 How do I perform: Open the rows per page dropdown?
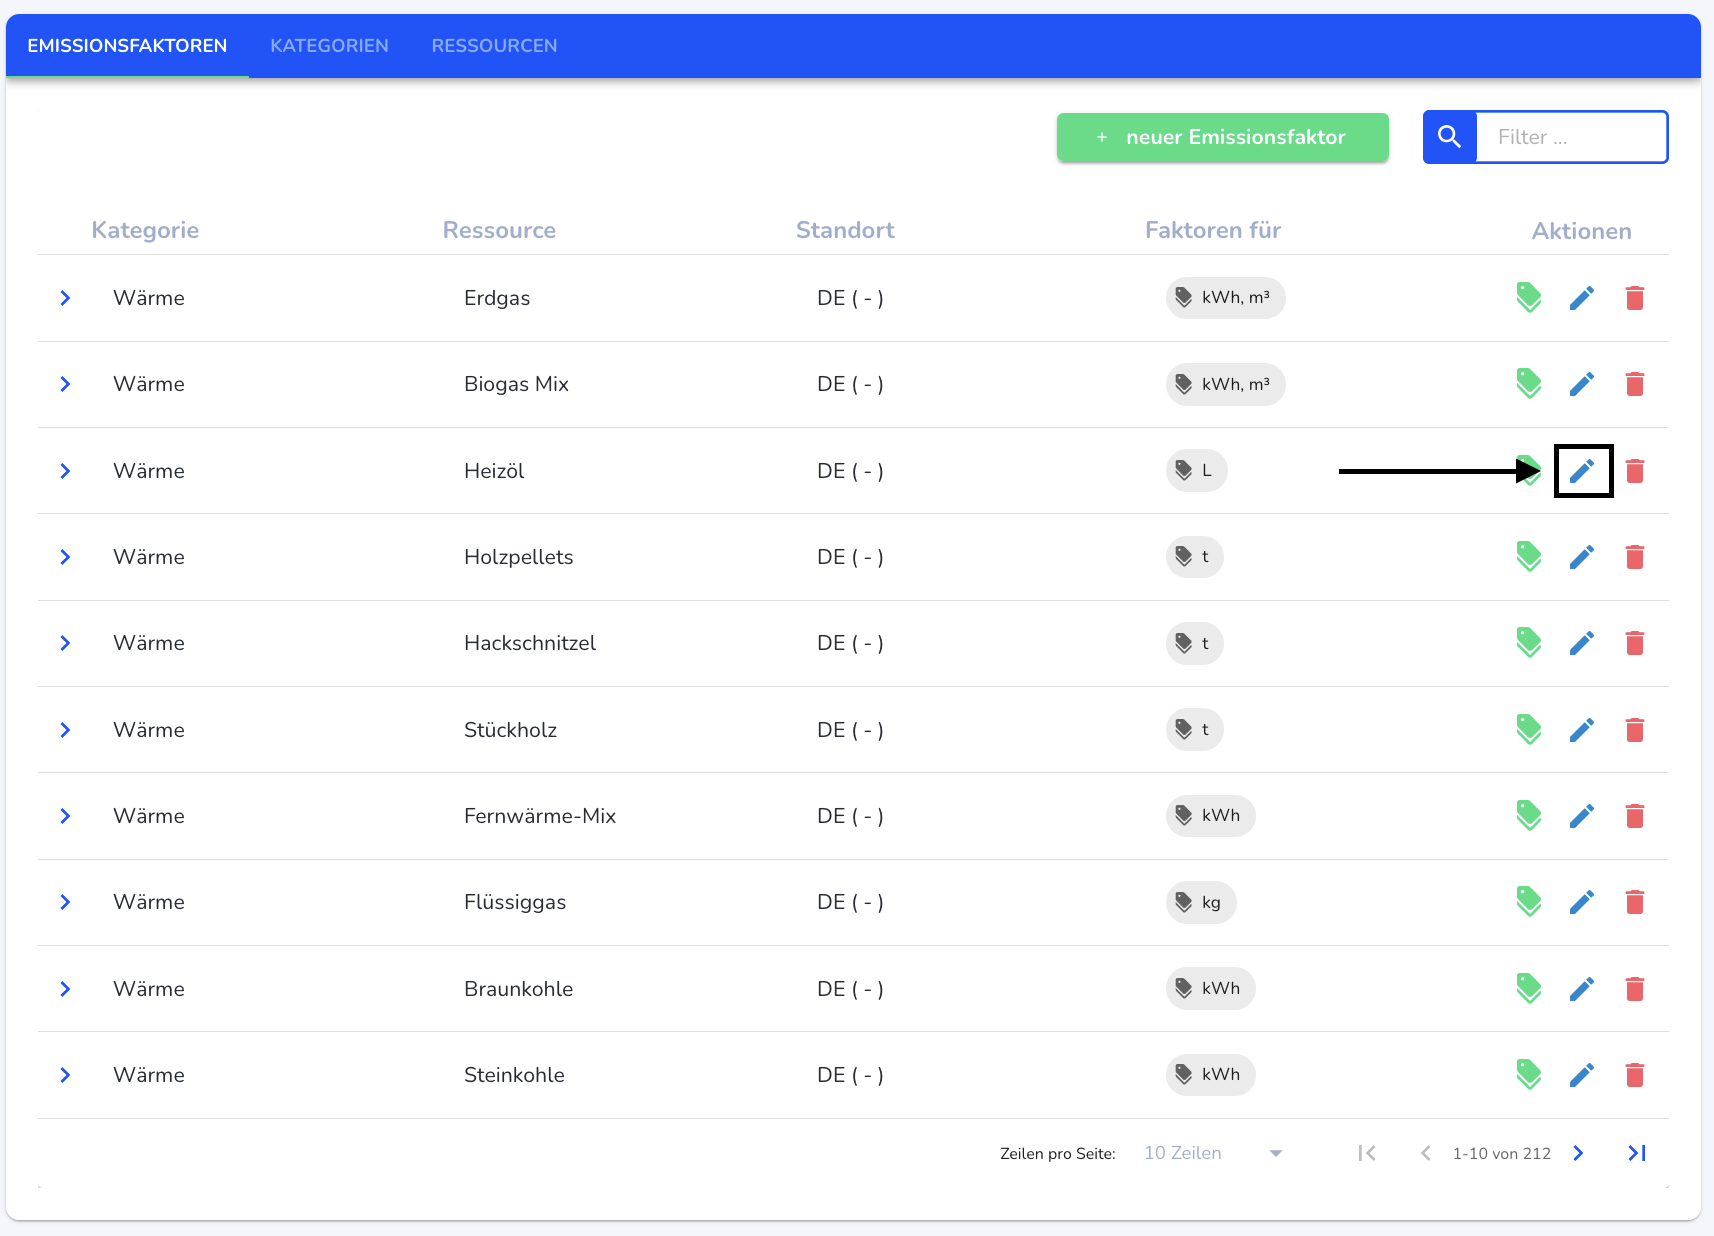pyautogui.click(x=1213, y=1153)
